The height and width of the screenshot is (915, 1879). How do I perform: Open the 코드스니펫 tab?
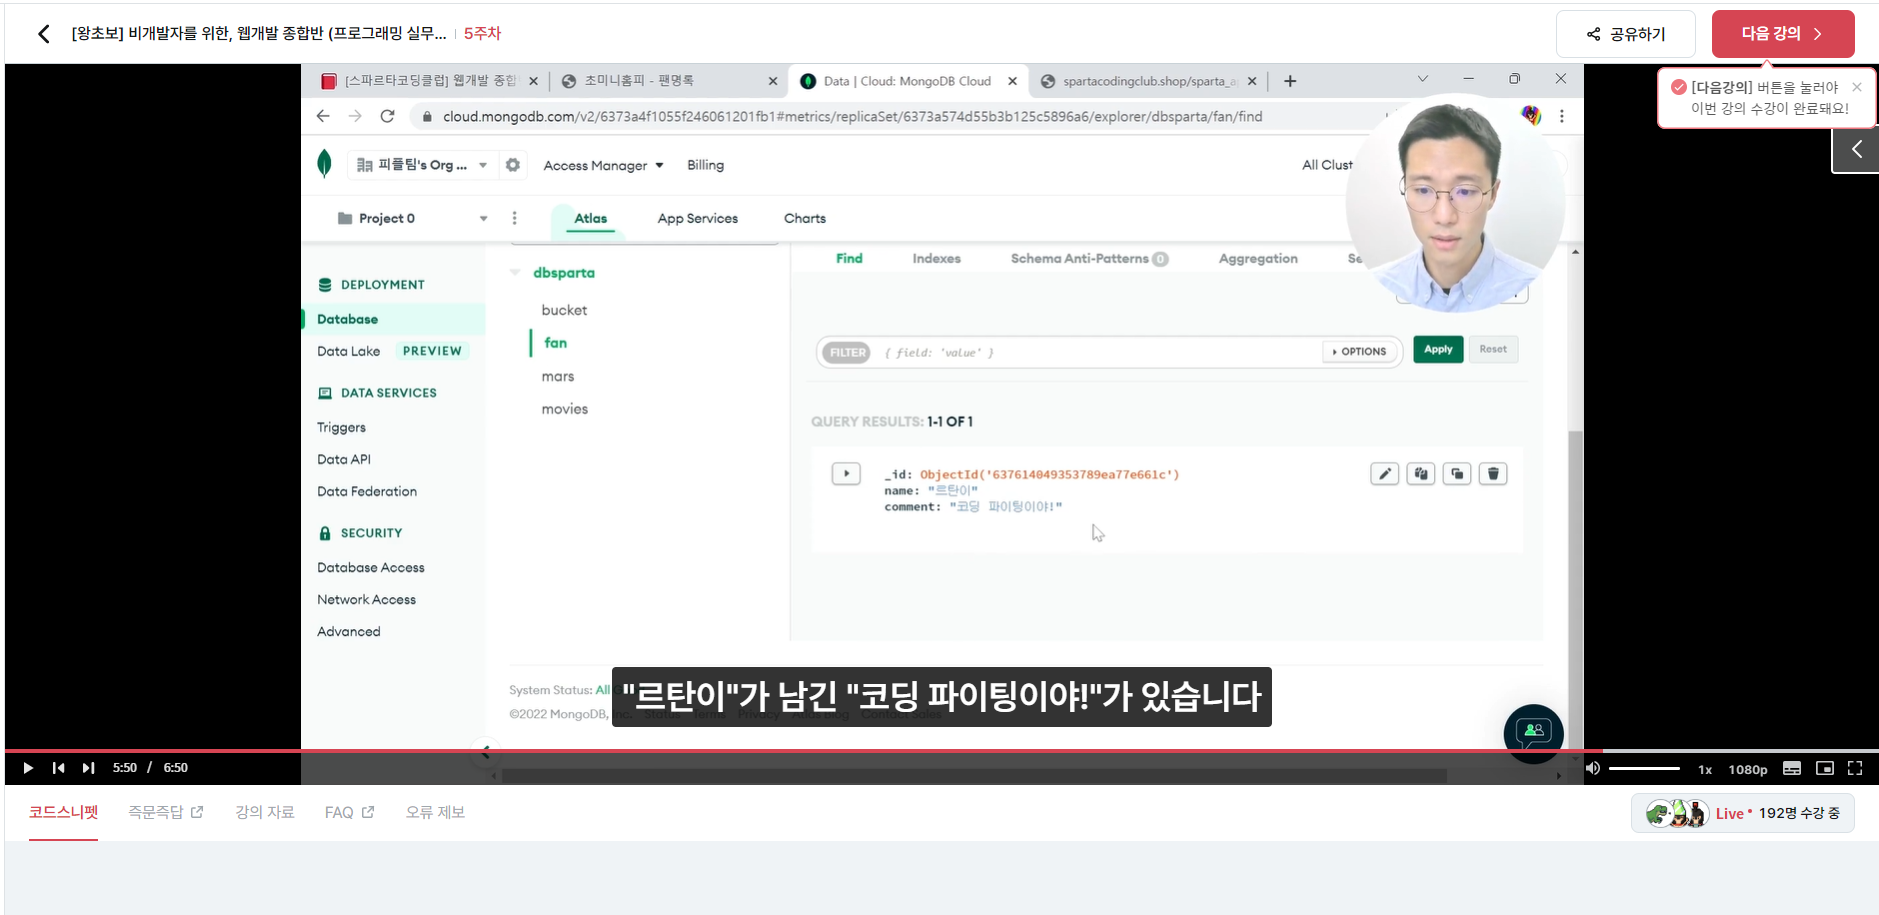tap(64, 812)
